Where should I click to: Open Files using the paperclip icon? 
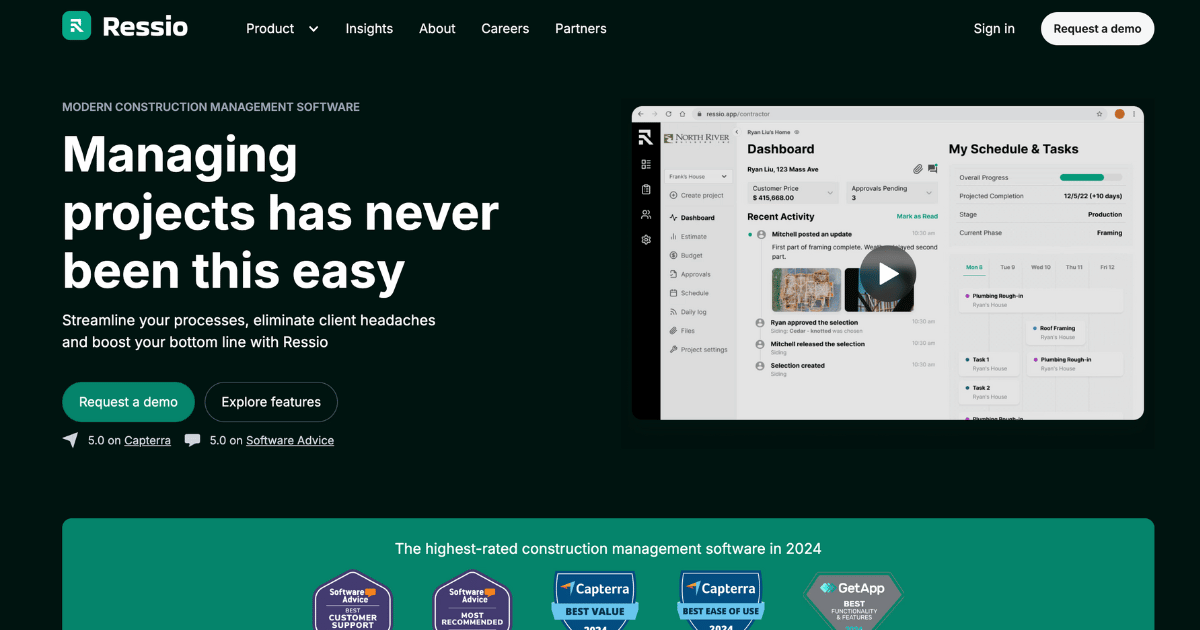click(x=673, y=330)
